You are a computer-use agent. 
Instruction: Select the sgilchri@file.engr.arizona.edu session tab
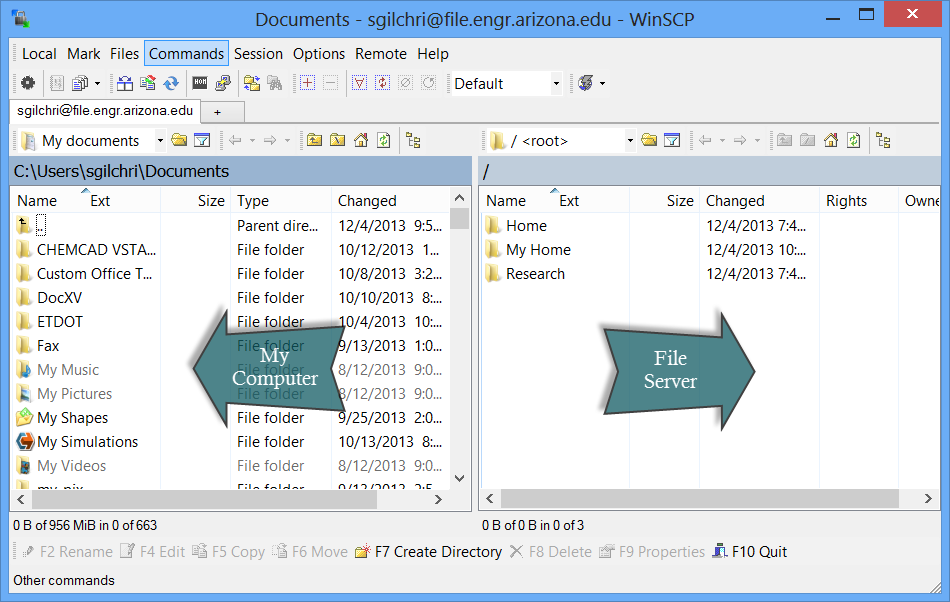[105, 111]
